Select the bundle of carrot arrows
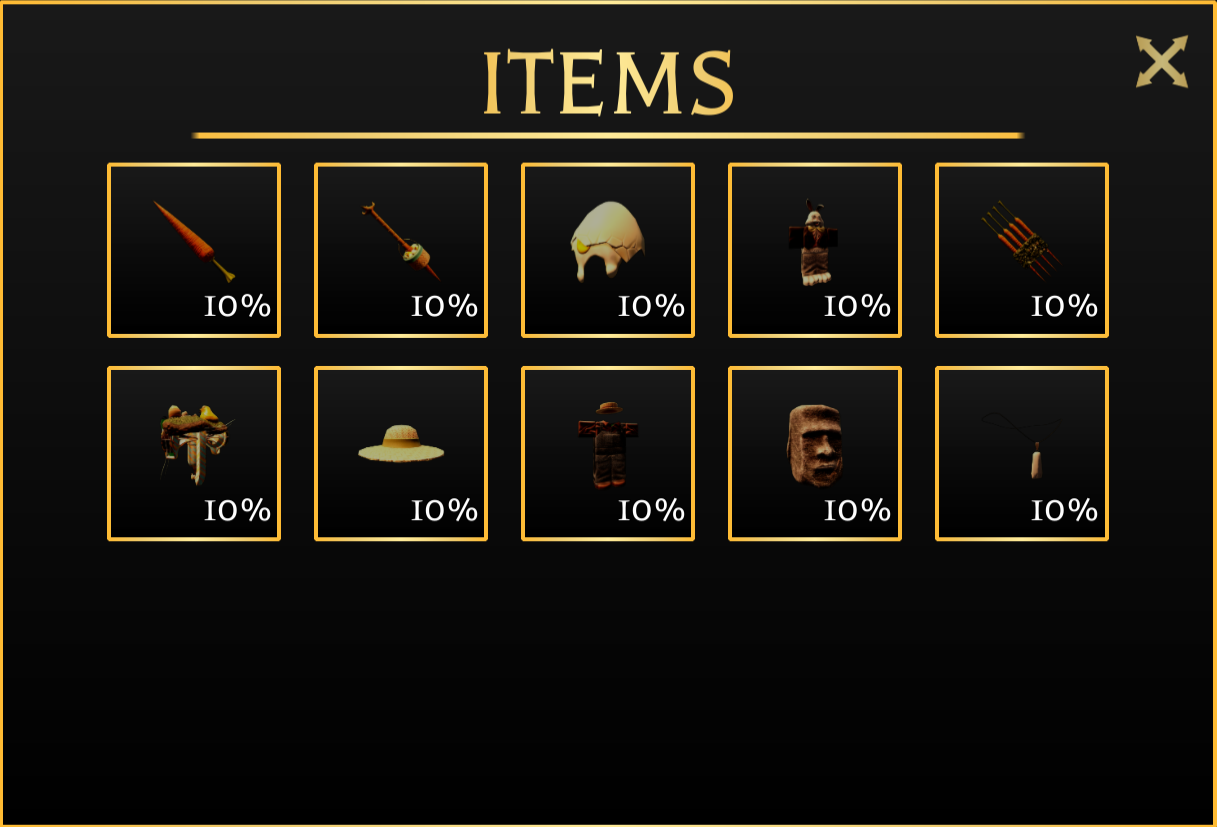 [x=1022, y=250]
